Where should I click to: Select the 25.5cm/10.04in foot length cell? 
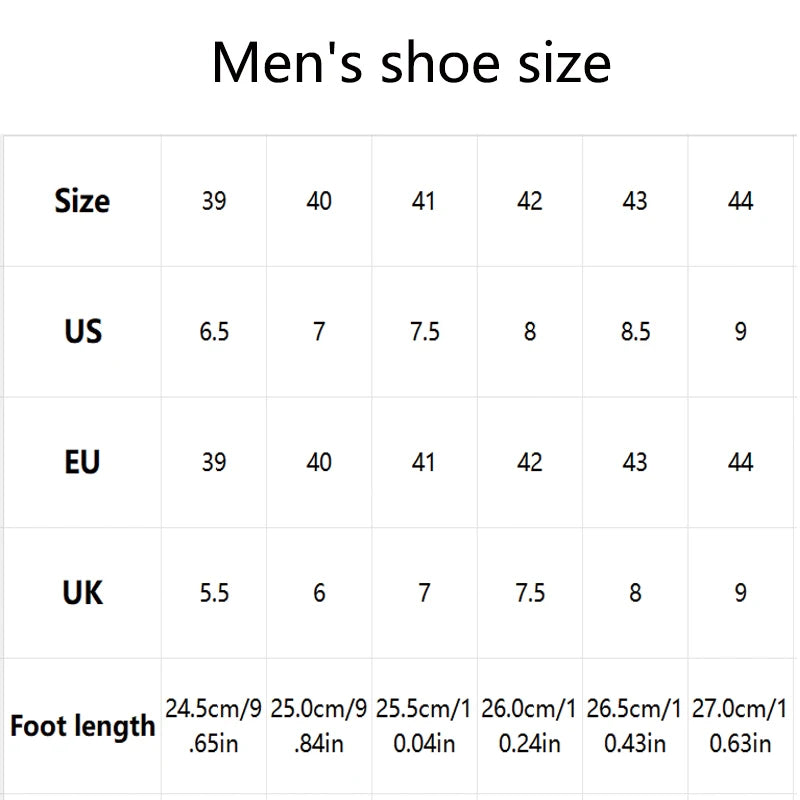point(424,726)
